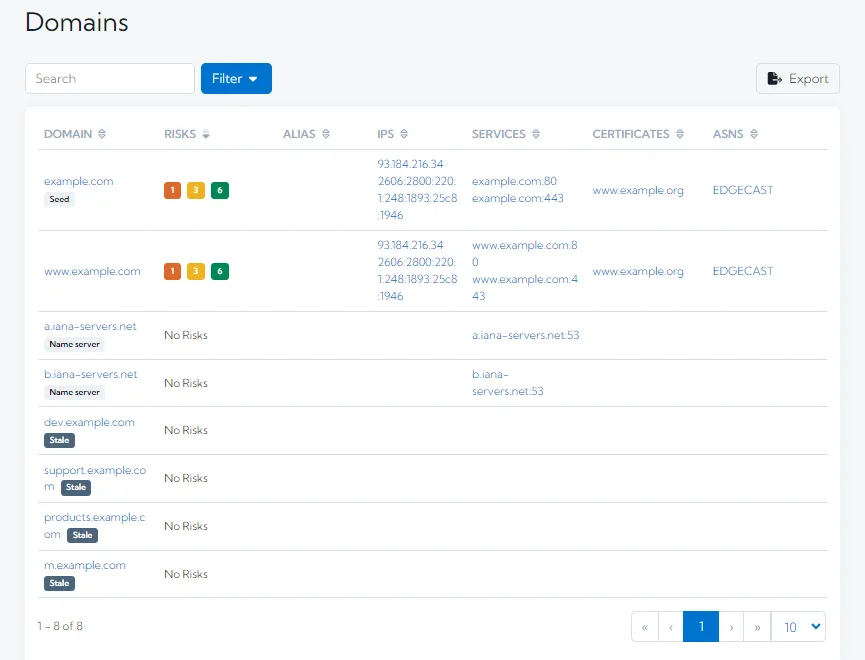The width and height of the screenshot is (865, 660).
Task: Open the m.example.com domain
Action: [x=85, y=565]
